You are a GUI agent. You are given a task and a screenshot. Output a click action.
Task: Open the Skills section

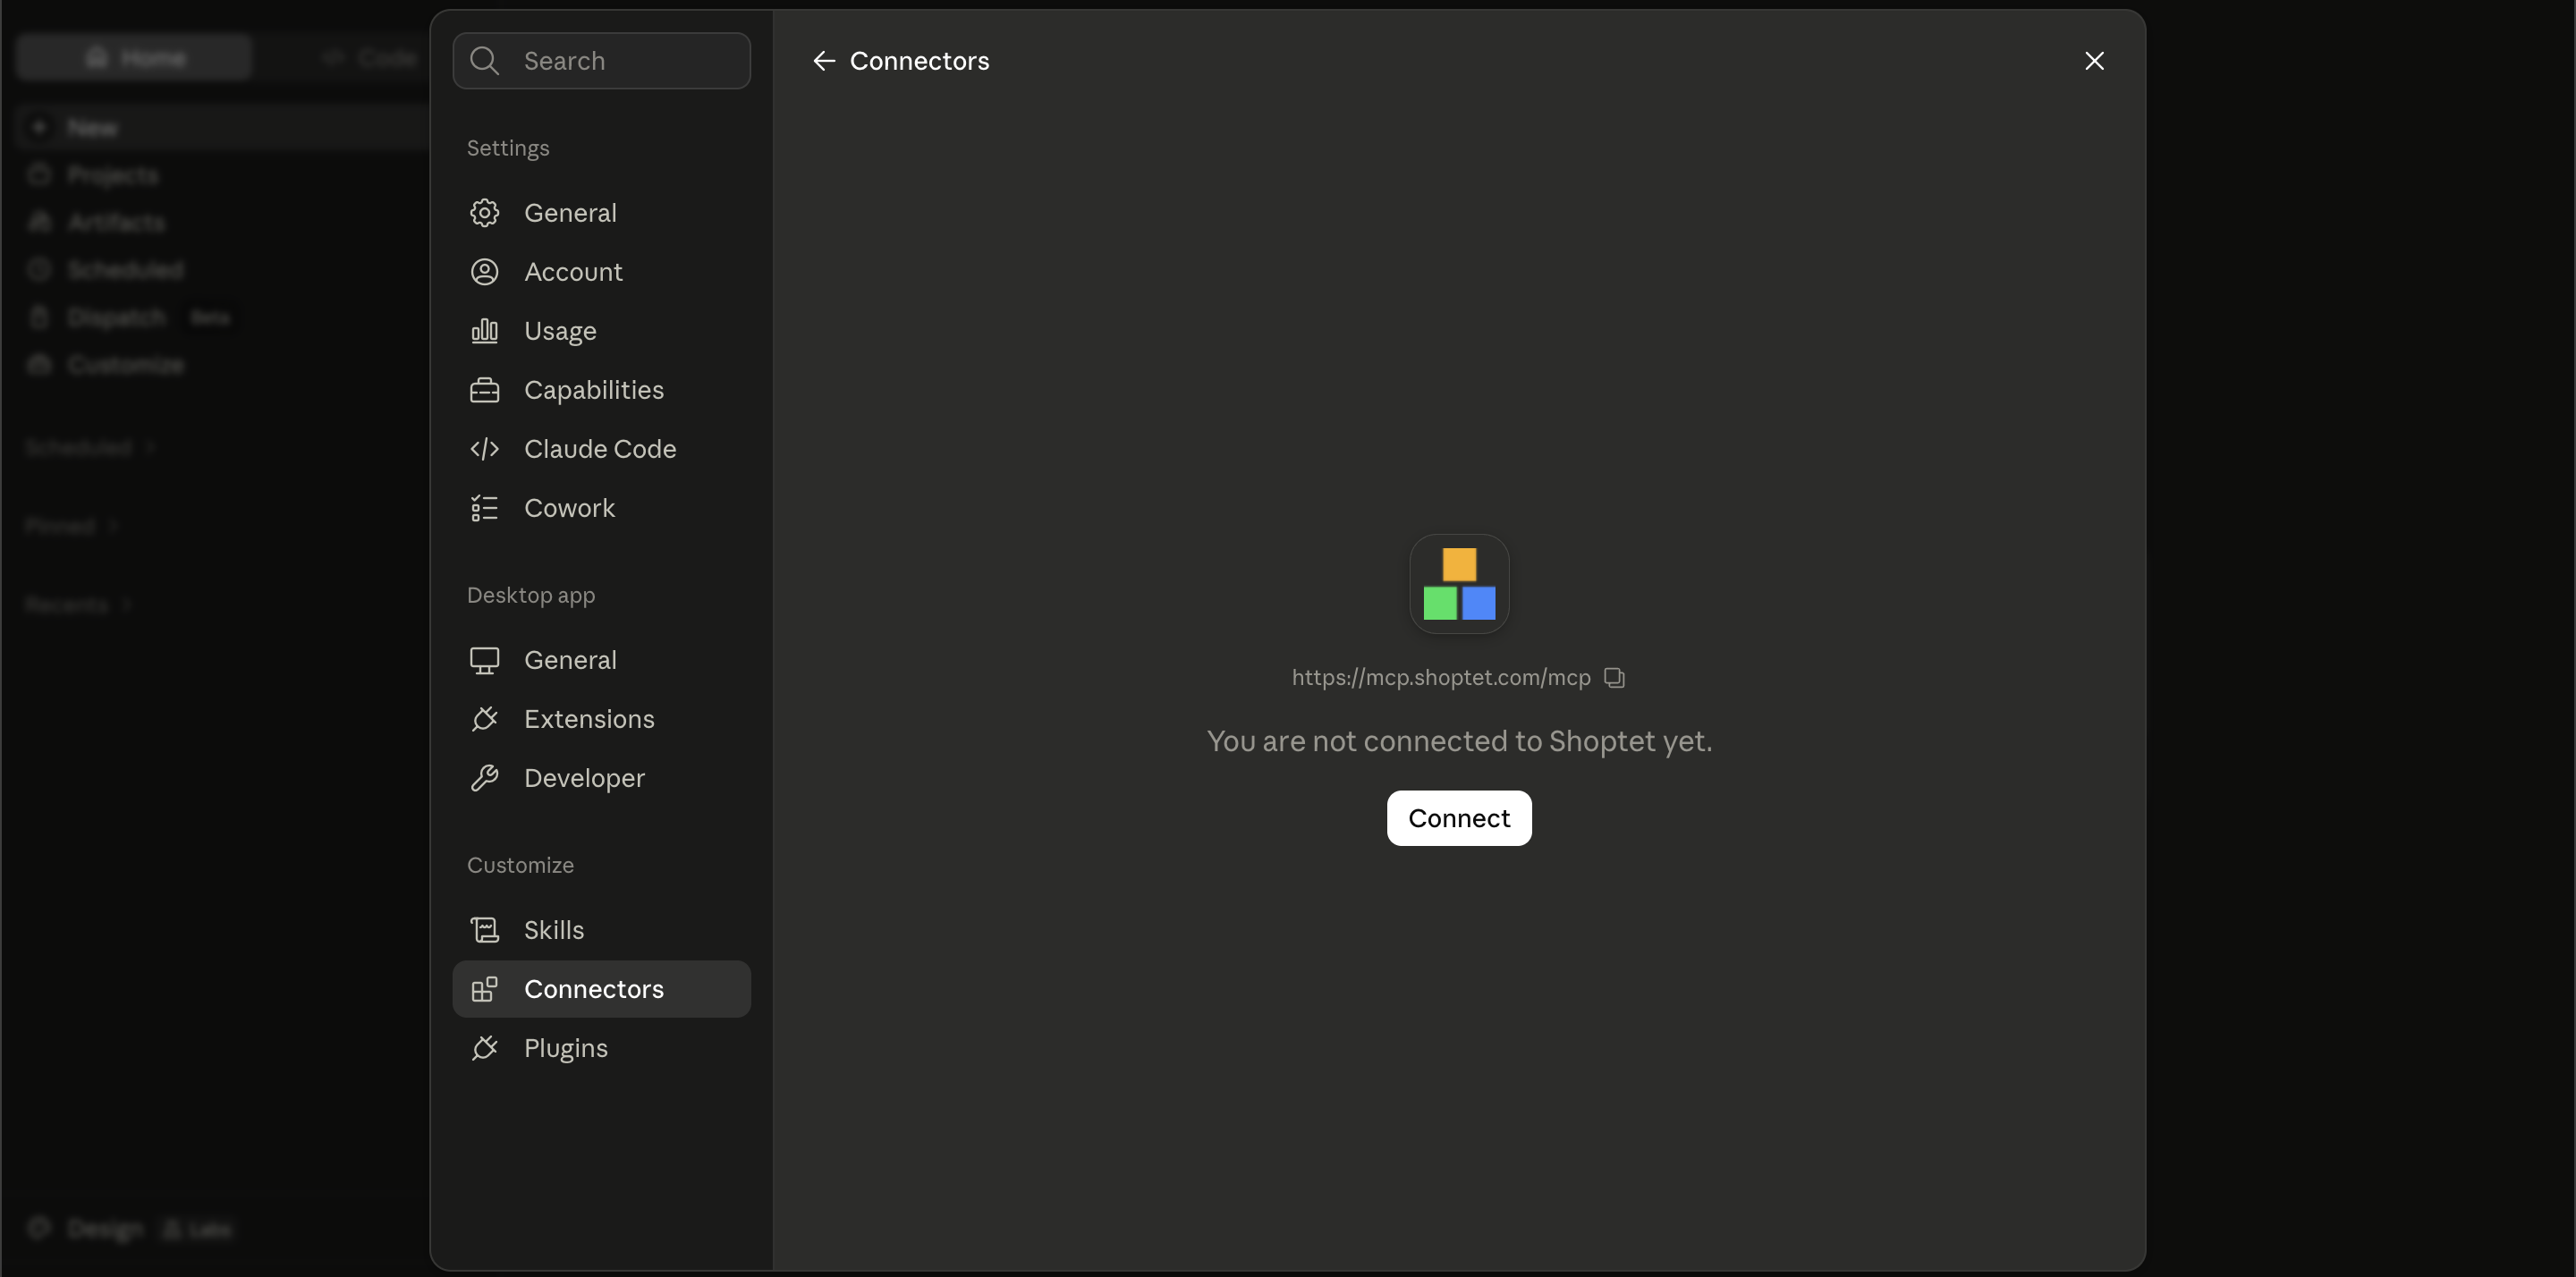click(x=601, y=930)
